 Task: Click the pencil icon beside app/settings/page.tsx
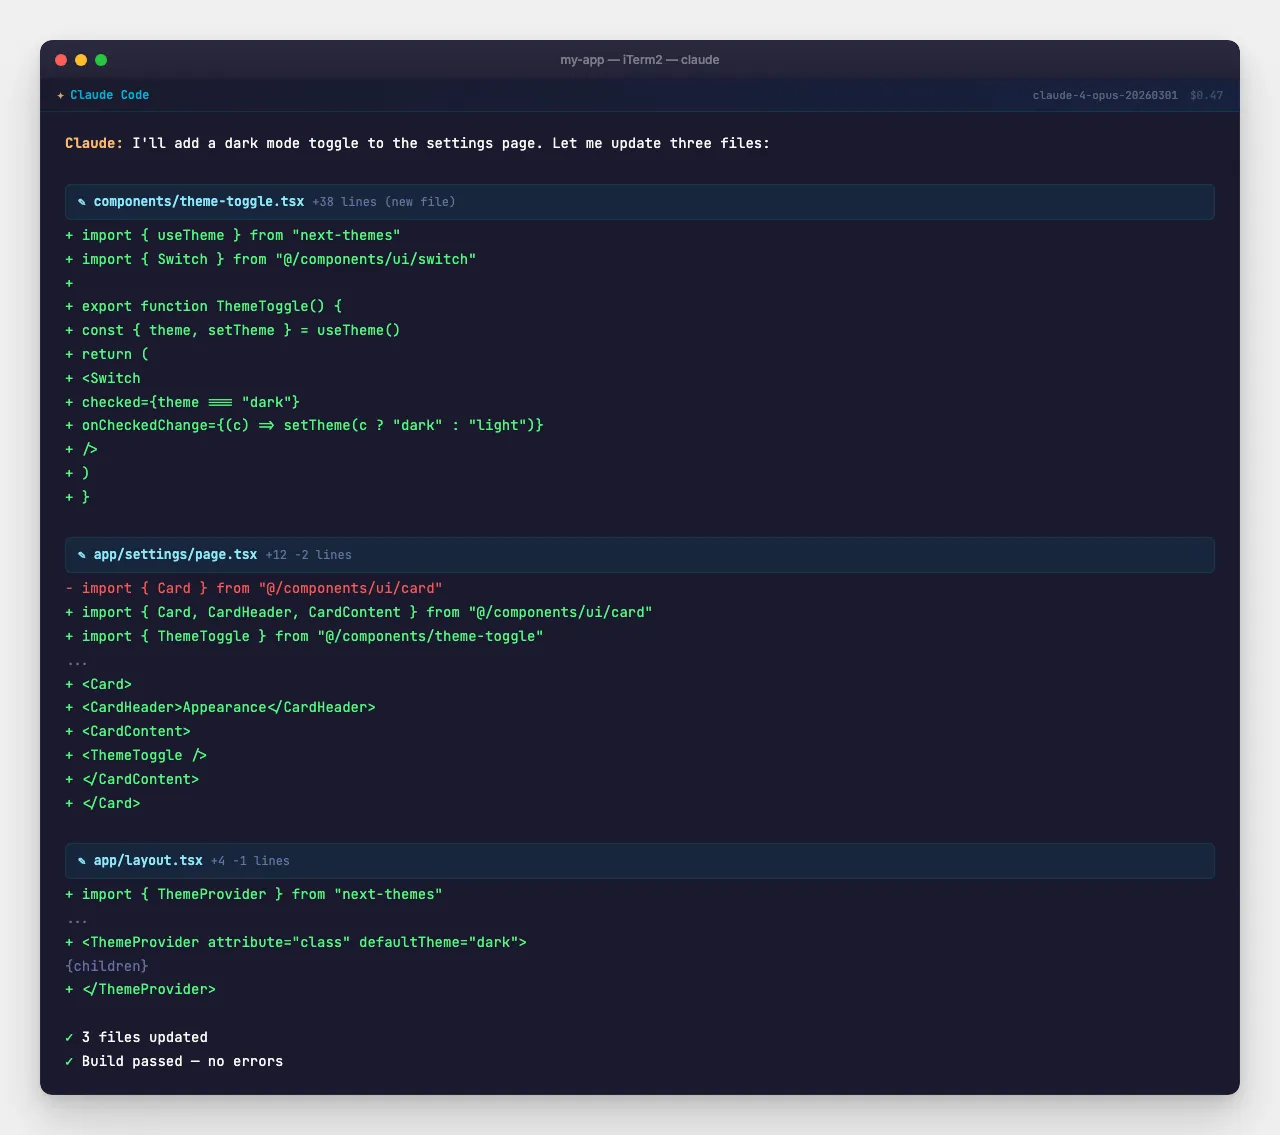tap(82, 555)
